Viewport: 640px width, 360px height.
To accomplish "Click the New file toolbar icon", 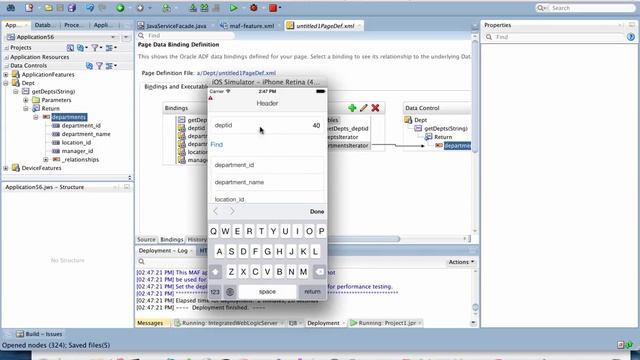I will pyautogui.click(x=29, y=8).
